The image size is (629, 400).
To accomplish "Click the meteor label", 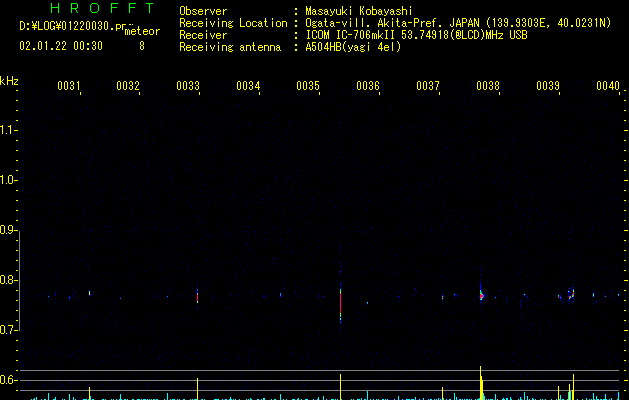I will coord(142,31).
